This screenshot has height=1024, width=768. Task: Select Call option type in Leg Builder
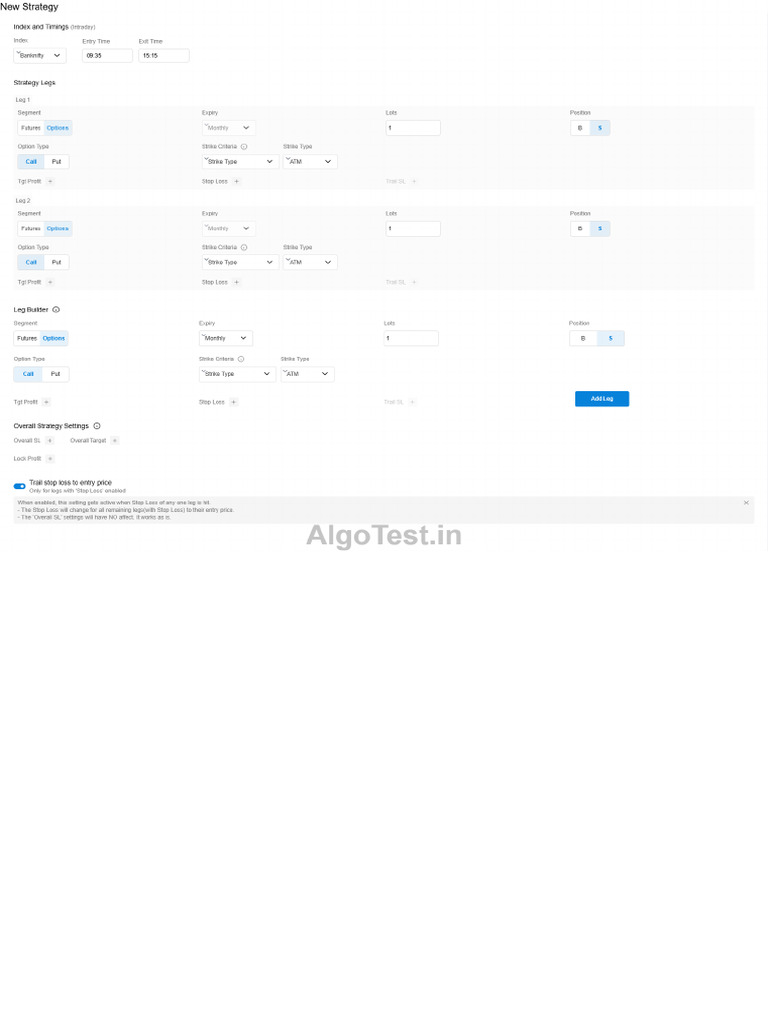click(x=28, y=374)
